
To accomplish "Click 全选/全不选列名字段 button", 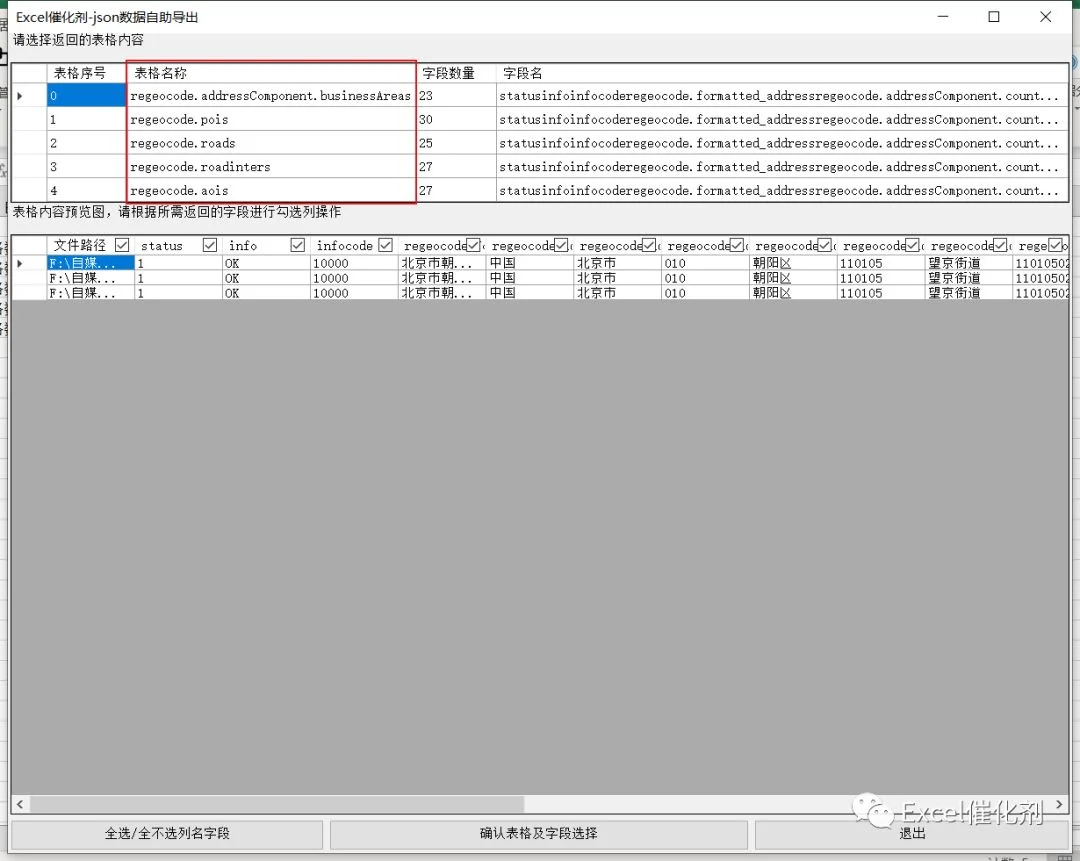I will [167, 833].
